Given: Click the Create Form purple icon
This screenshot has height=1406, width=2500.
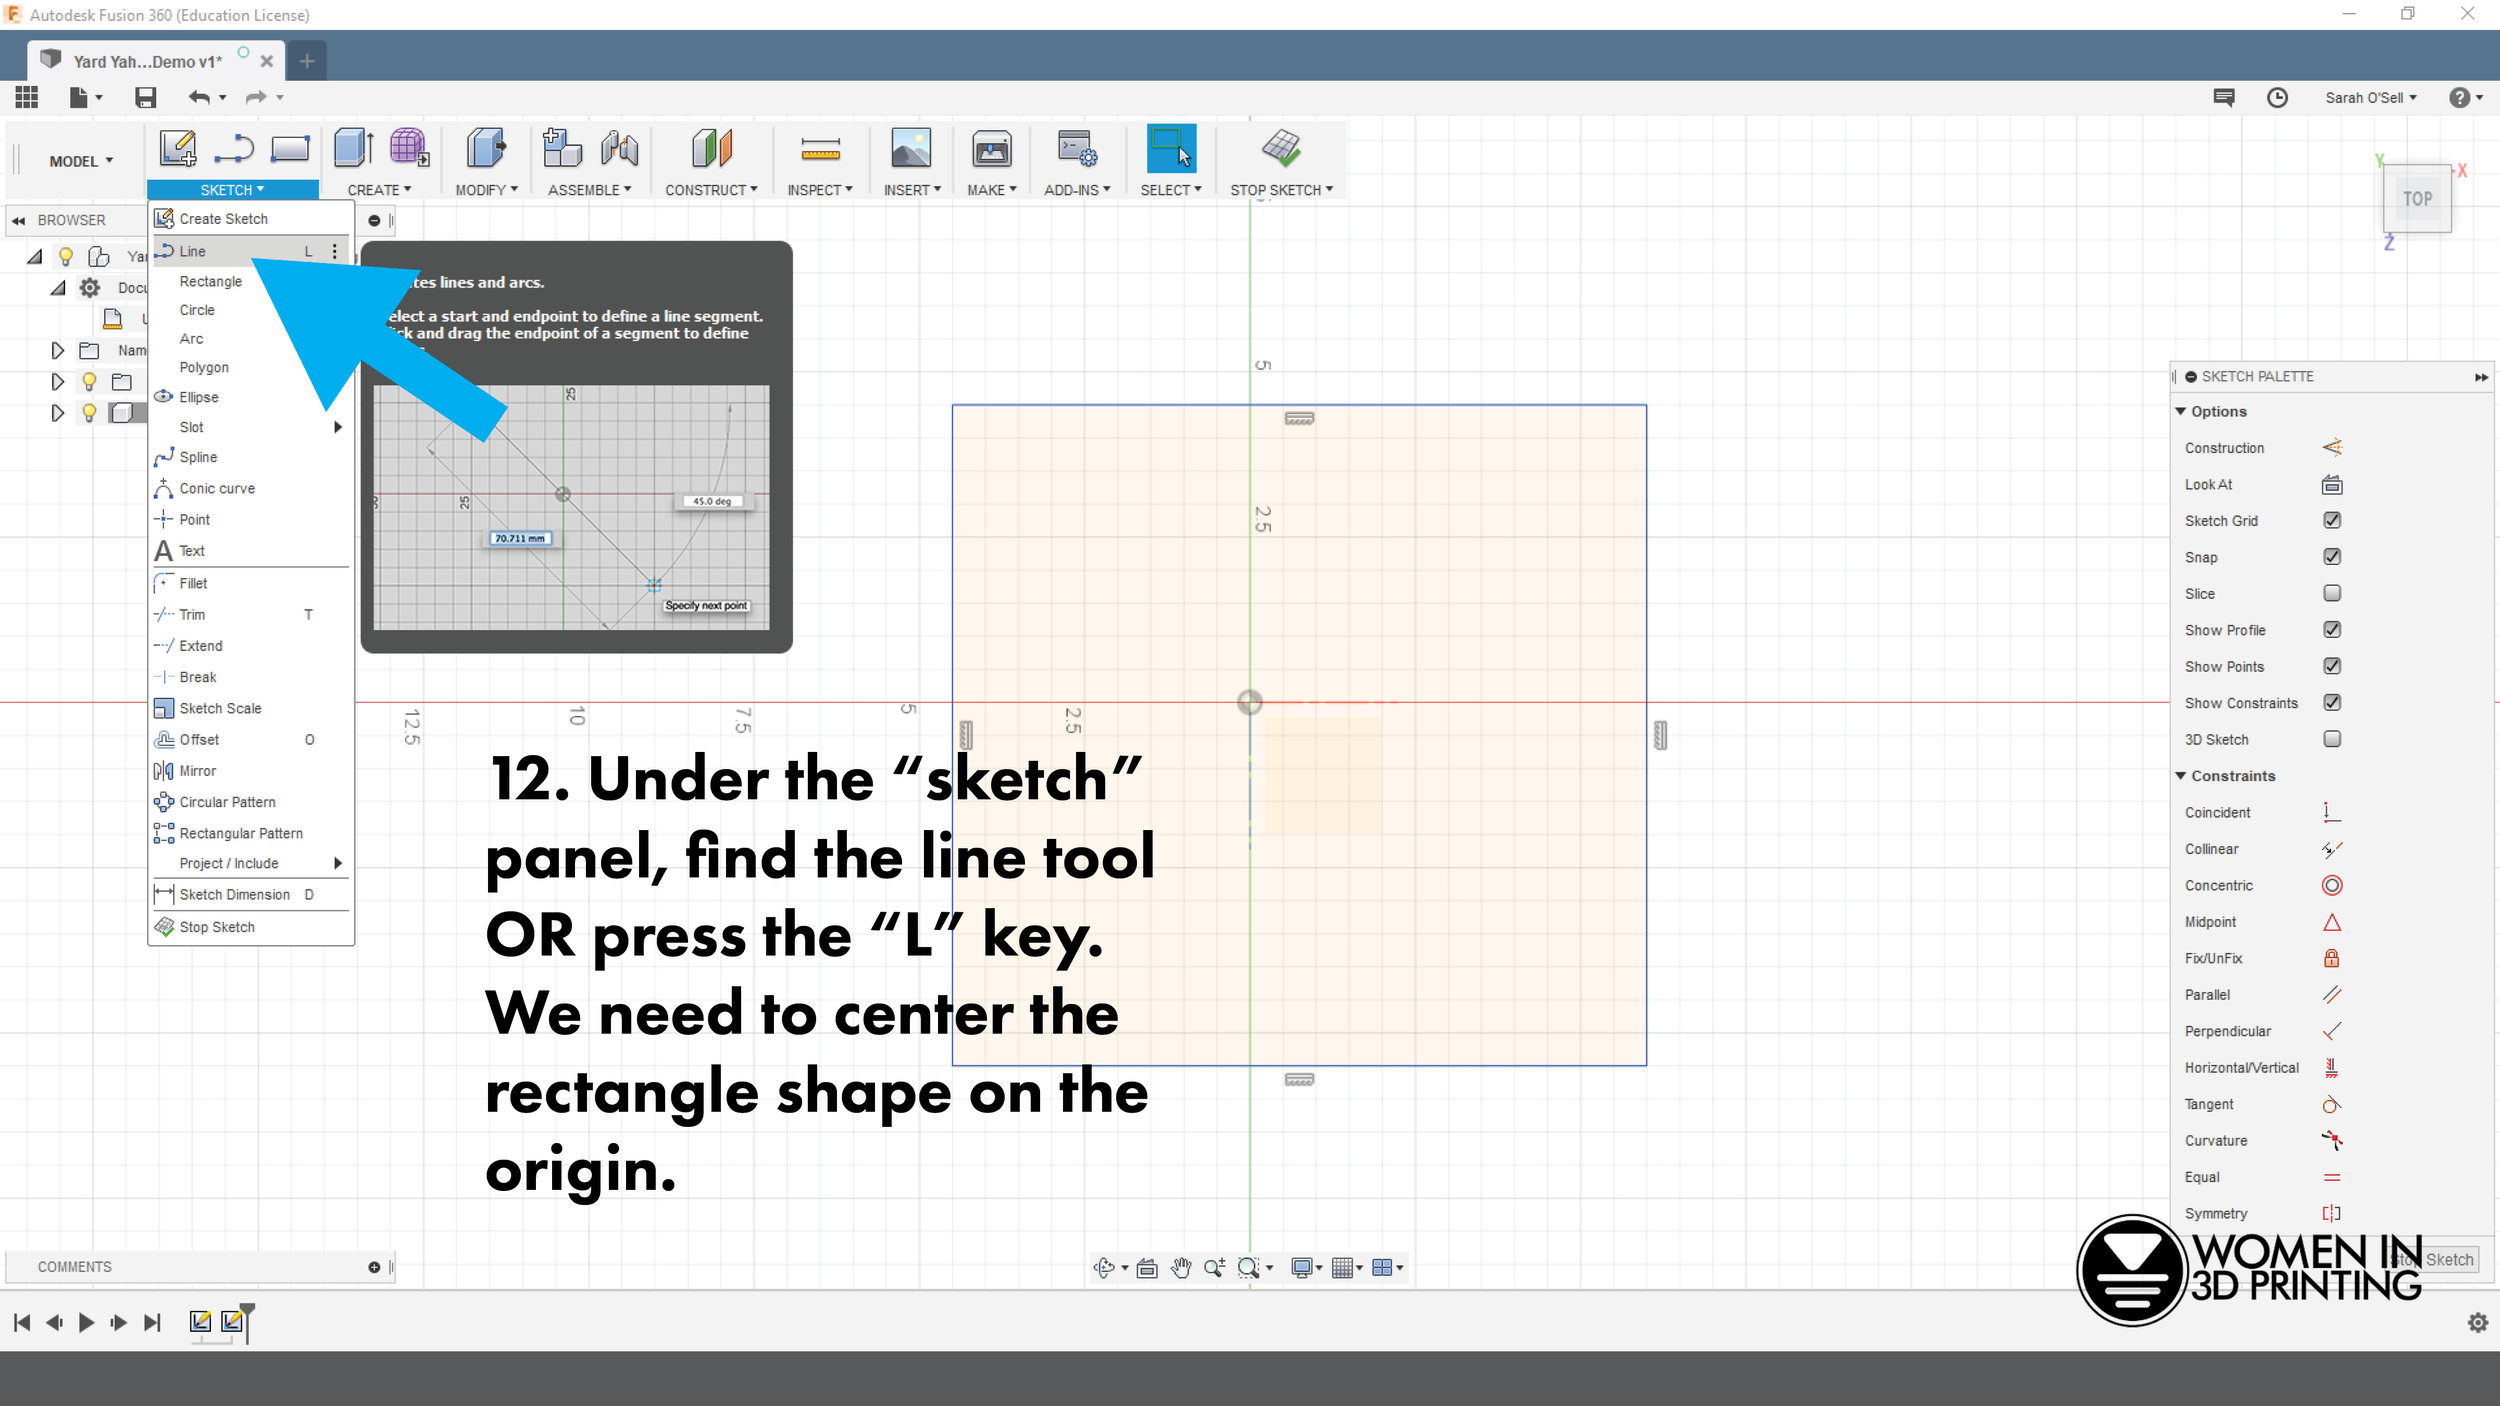Looking at the screenshot, I should coord(409,148).
